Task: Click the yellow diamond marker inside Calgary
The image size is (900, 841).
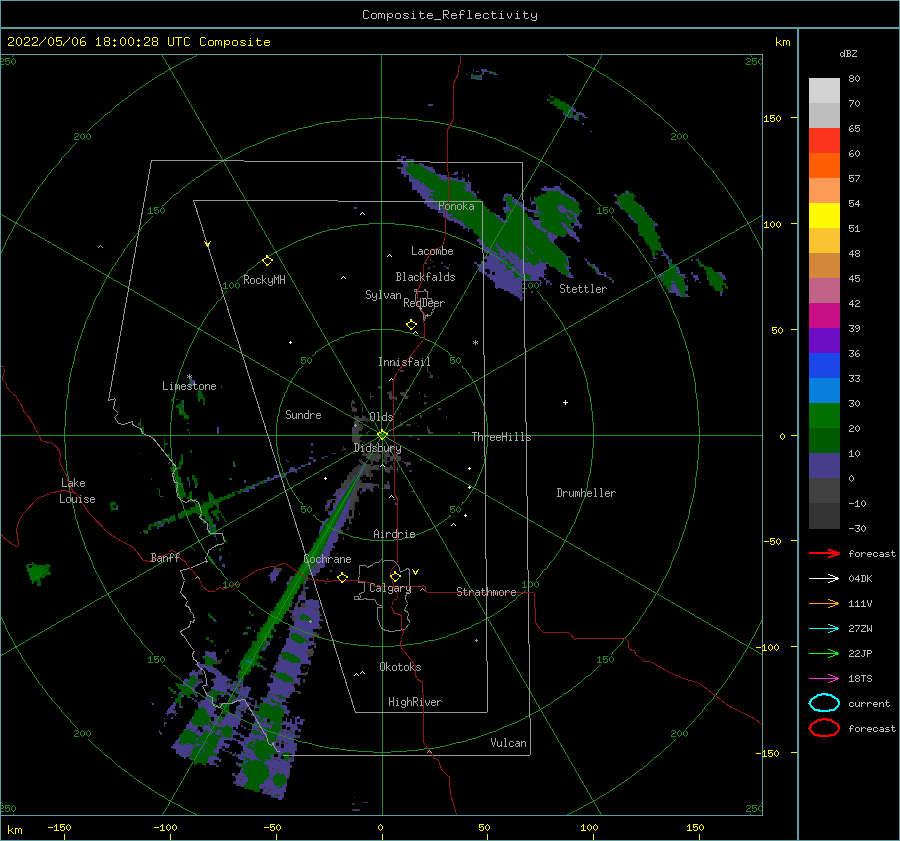Action: pos(395,576)
